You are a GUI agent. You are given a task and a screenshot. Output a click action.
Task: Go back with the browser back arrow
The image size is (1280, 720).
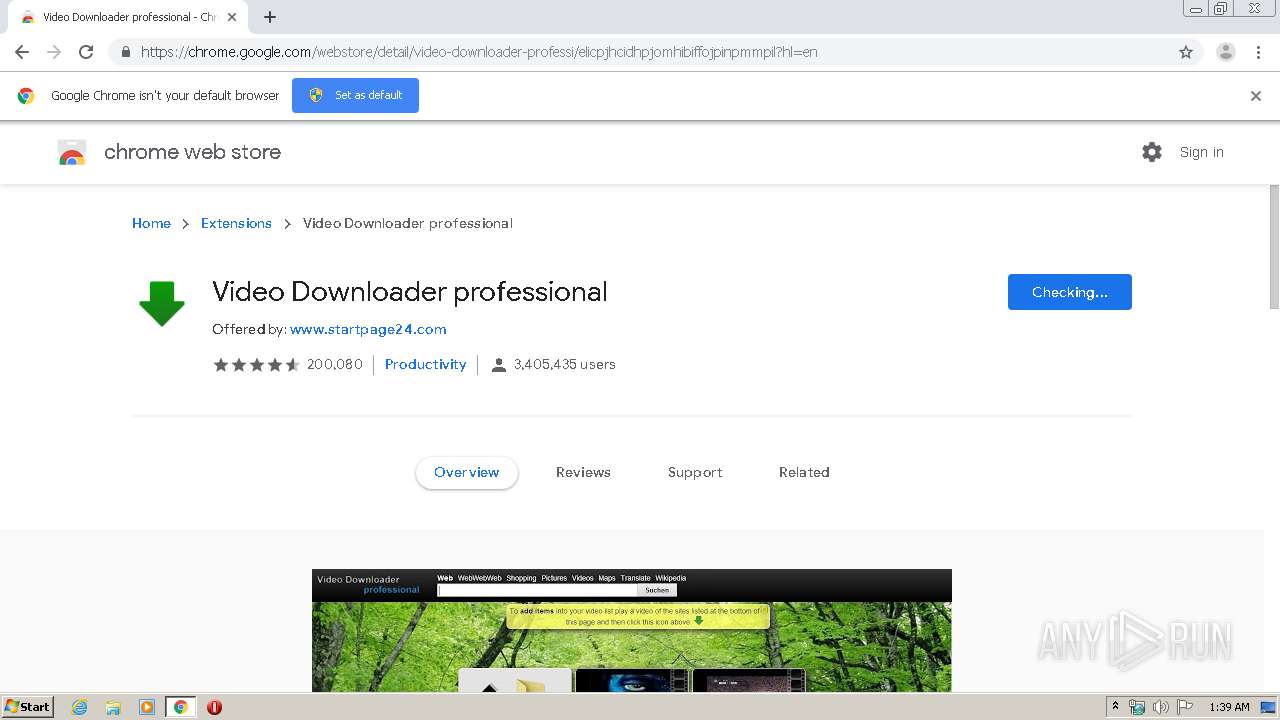tap(22, 52)
